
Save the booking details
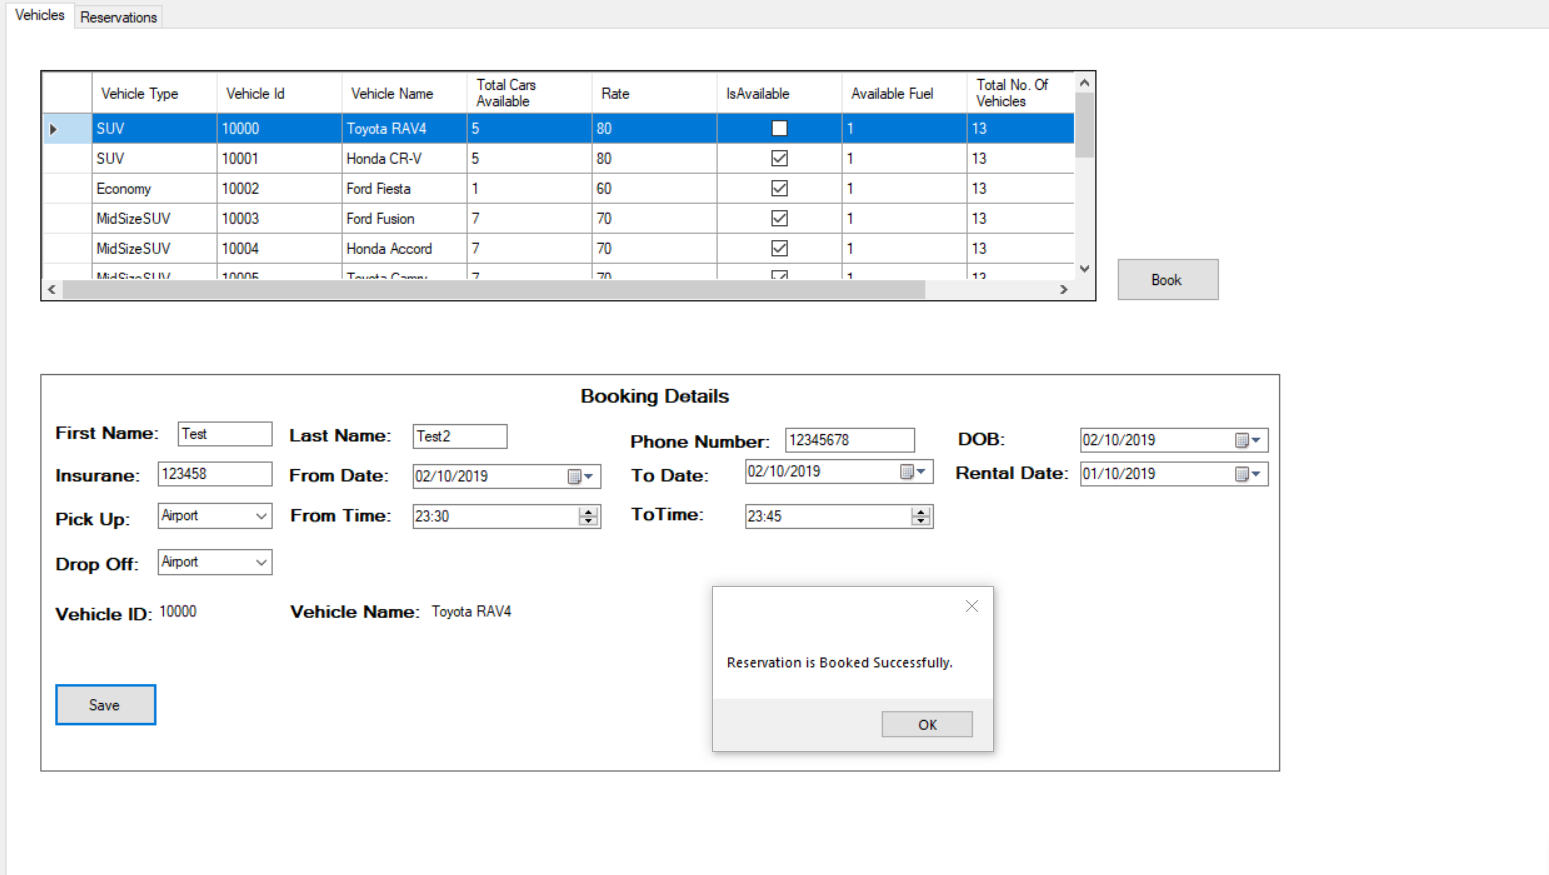(105, 705)
